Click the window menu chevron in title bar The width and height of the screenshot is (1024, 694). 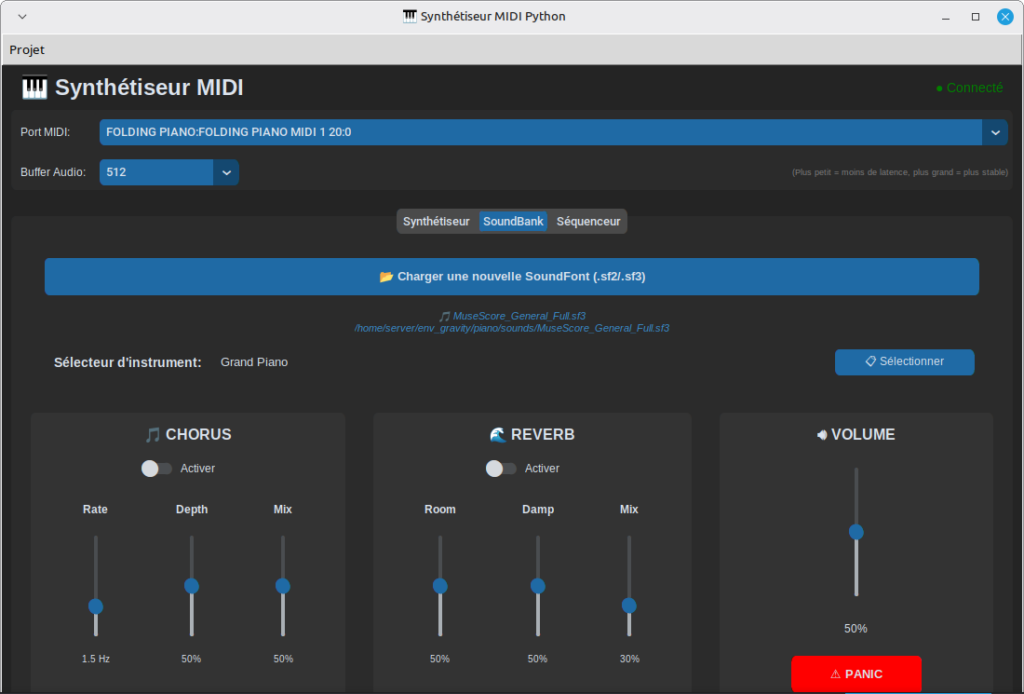coord(23,17)
